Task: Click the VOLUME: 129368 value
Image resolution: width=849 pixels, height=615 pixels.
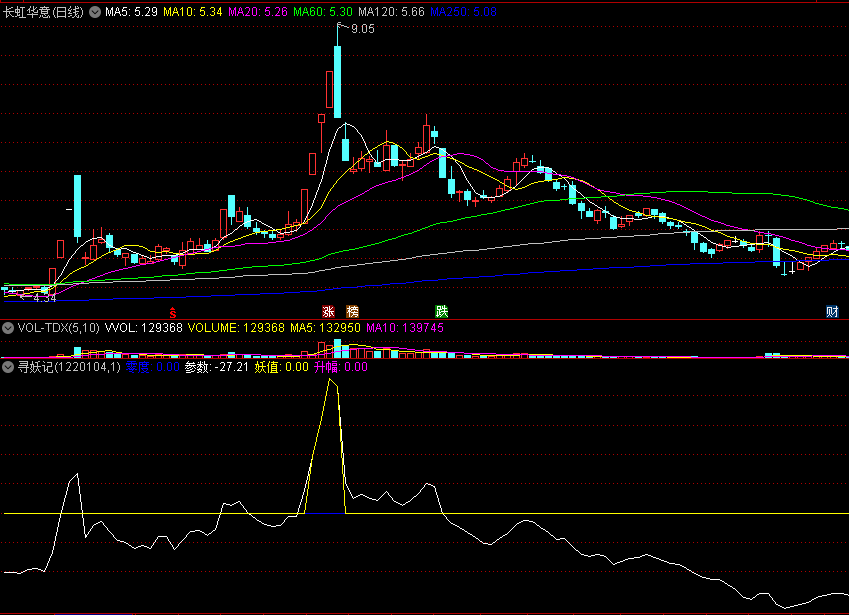Action: coord(236,328)
